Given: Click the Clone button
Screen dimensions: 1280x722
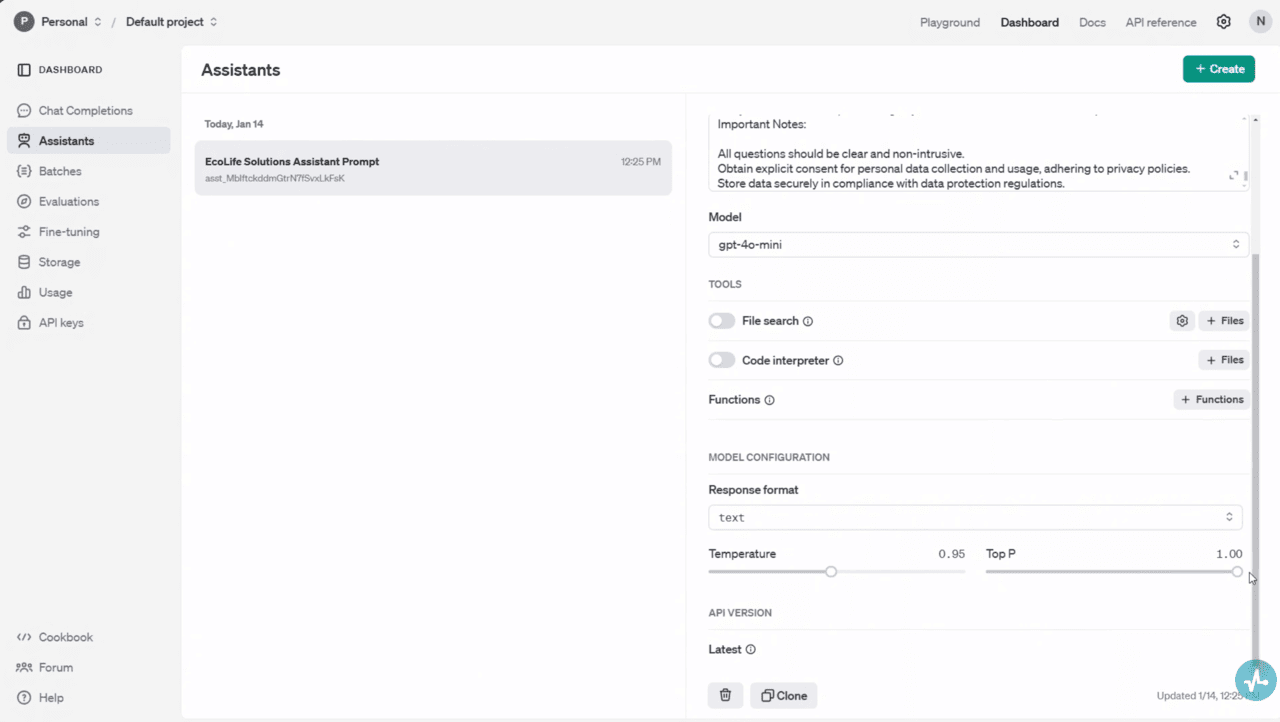Looking at the screenshot, I should pos(784,695).
